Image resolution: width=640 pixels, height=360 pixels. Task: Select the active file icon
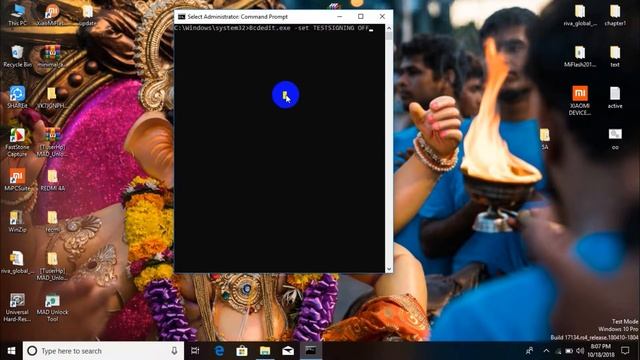tap(615, 98)
